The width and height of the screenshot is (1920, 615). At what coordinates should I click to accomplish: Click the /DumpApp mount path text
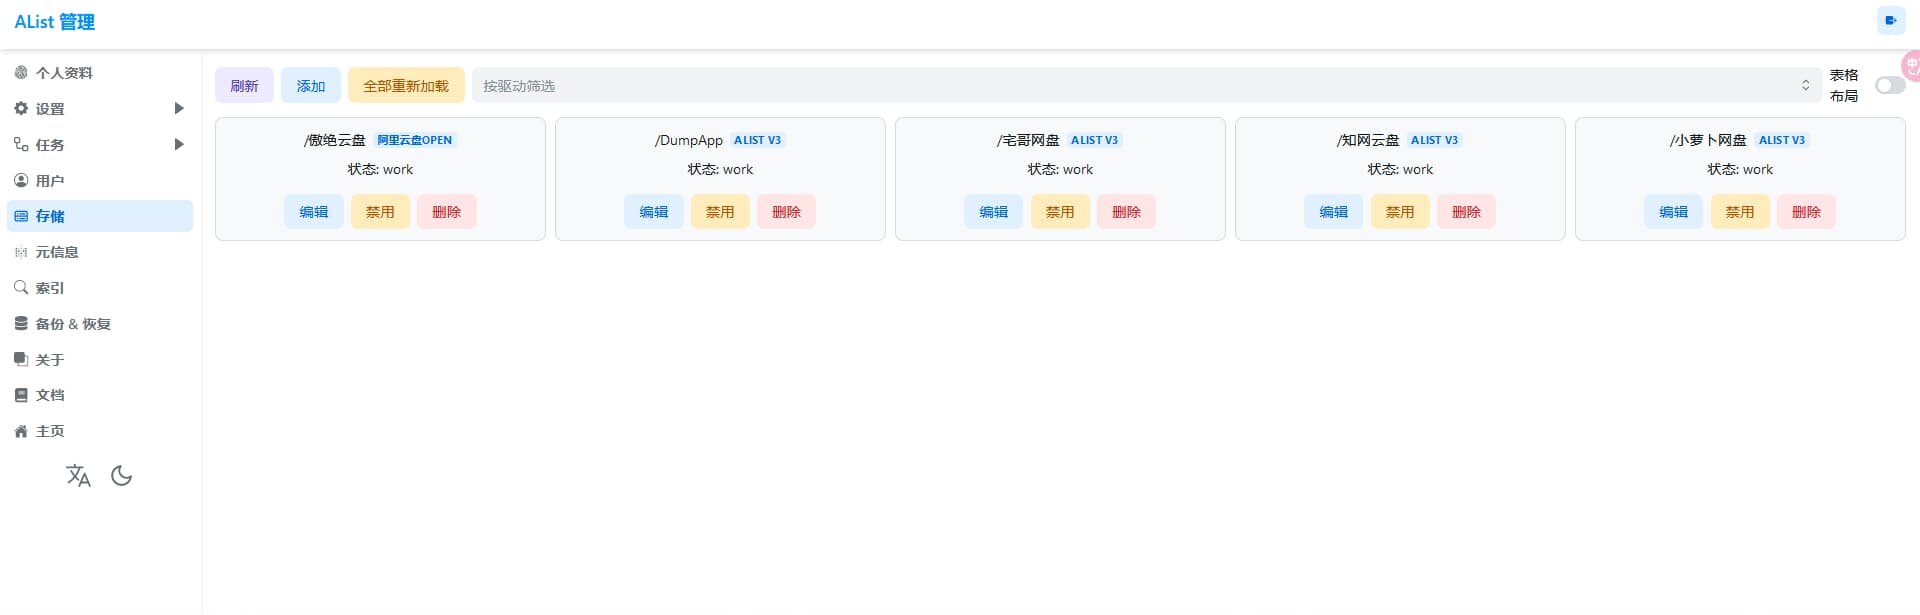pyautogui.click(x=689, y=140)
